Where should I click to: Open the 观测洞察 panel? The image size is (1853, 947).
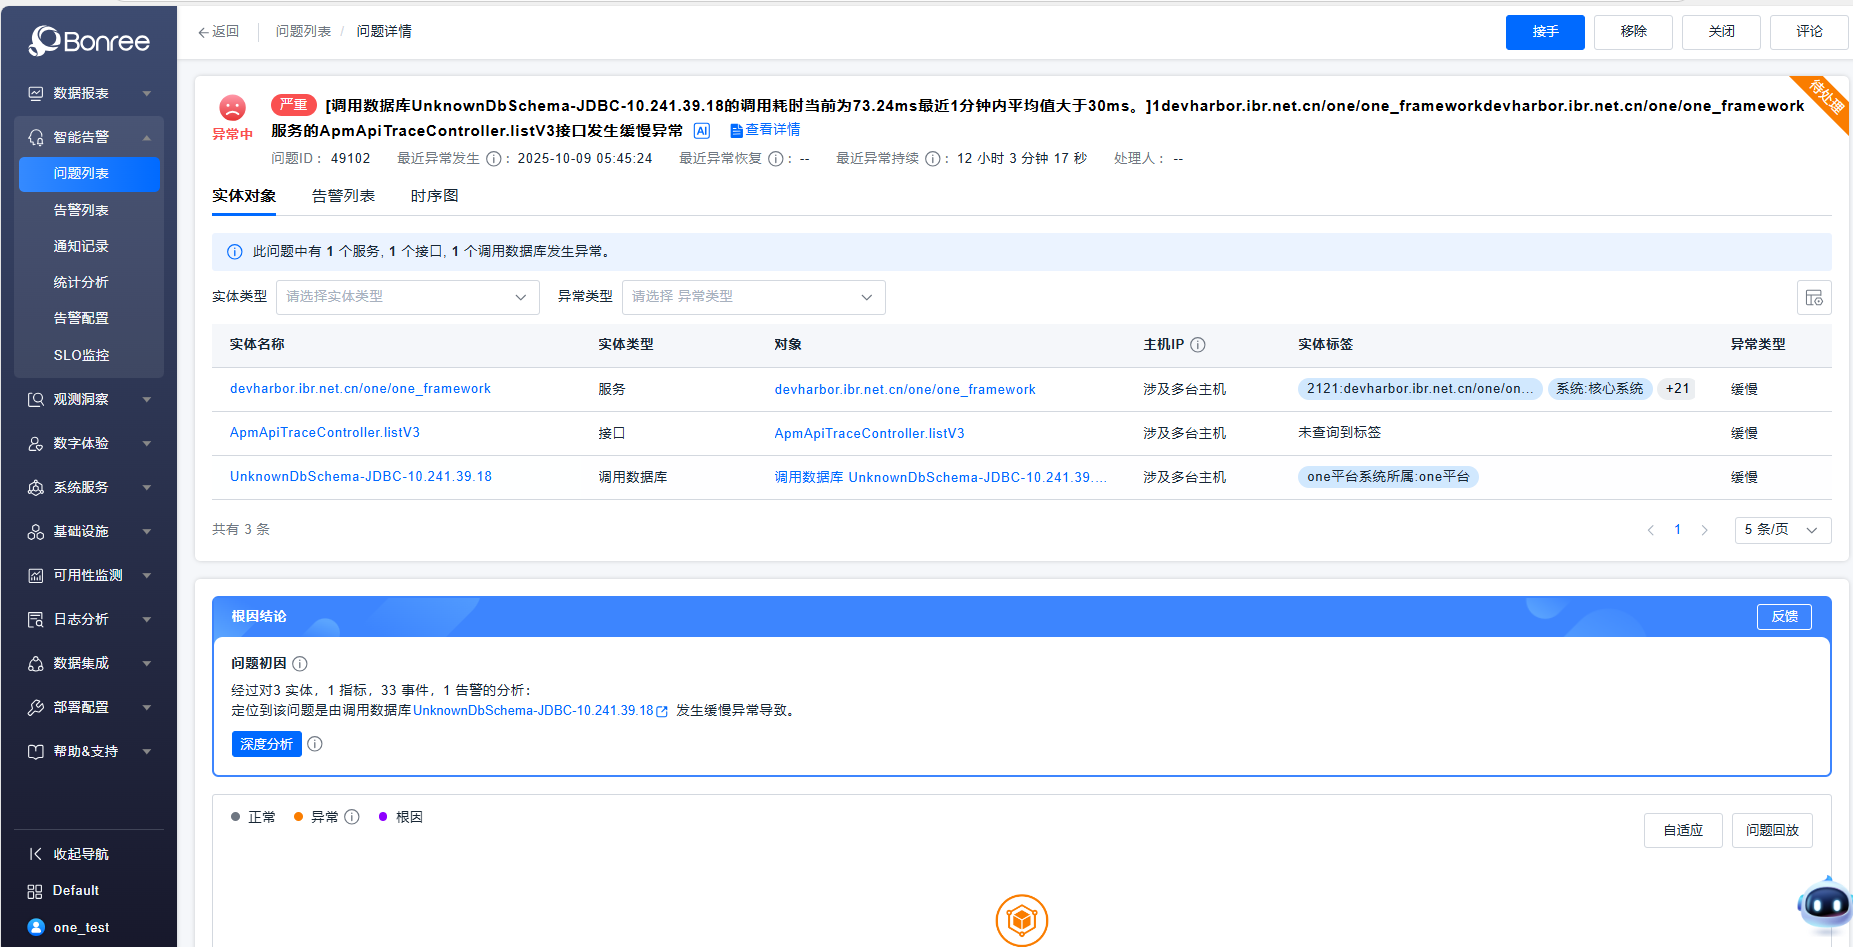(x=84, y=399)
